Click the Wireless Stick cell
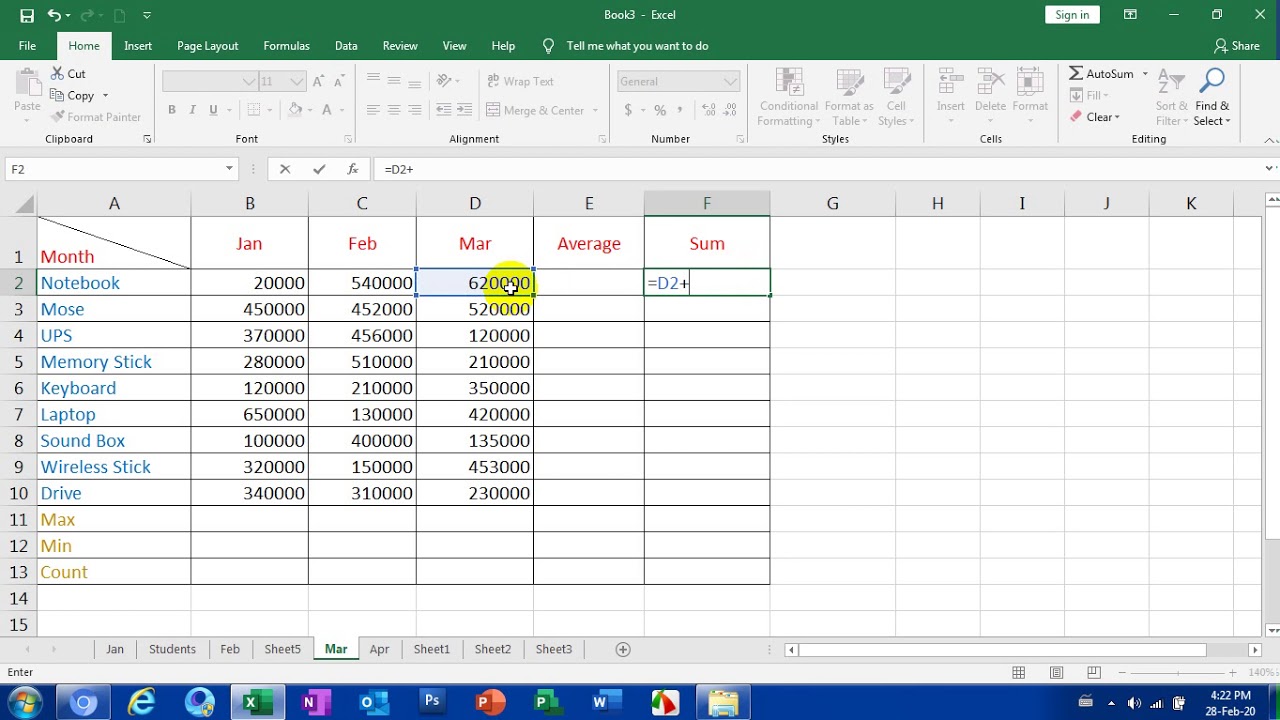This screenshot has height=720, width=1280. point(114,467)
